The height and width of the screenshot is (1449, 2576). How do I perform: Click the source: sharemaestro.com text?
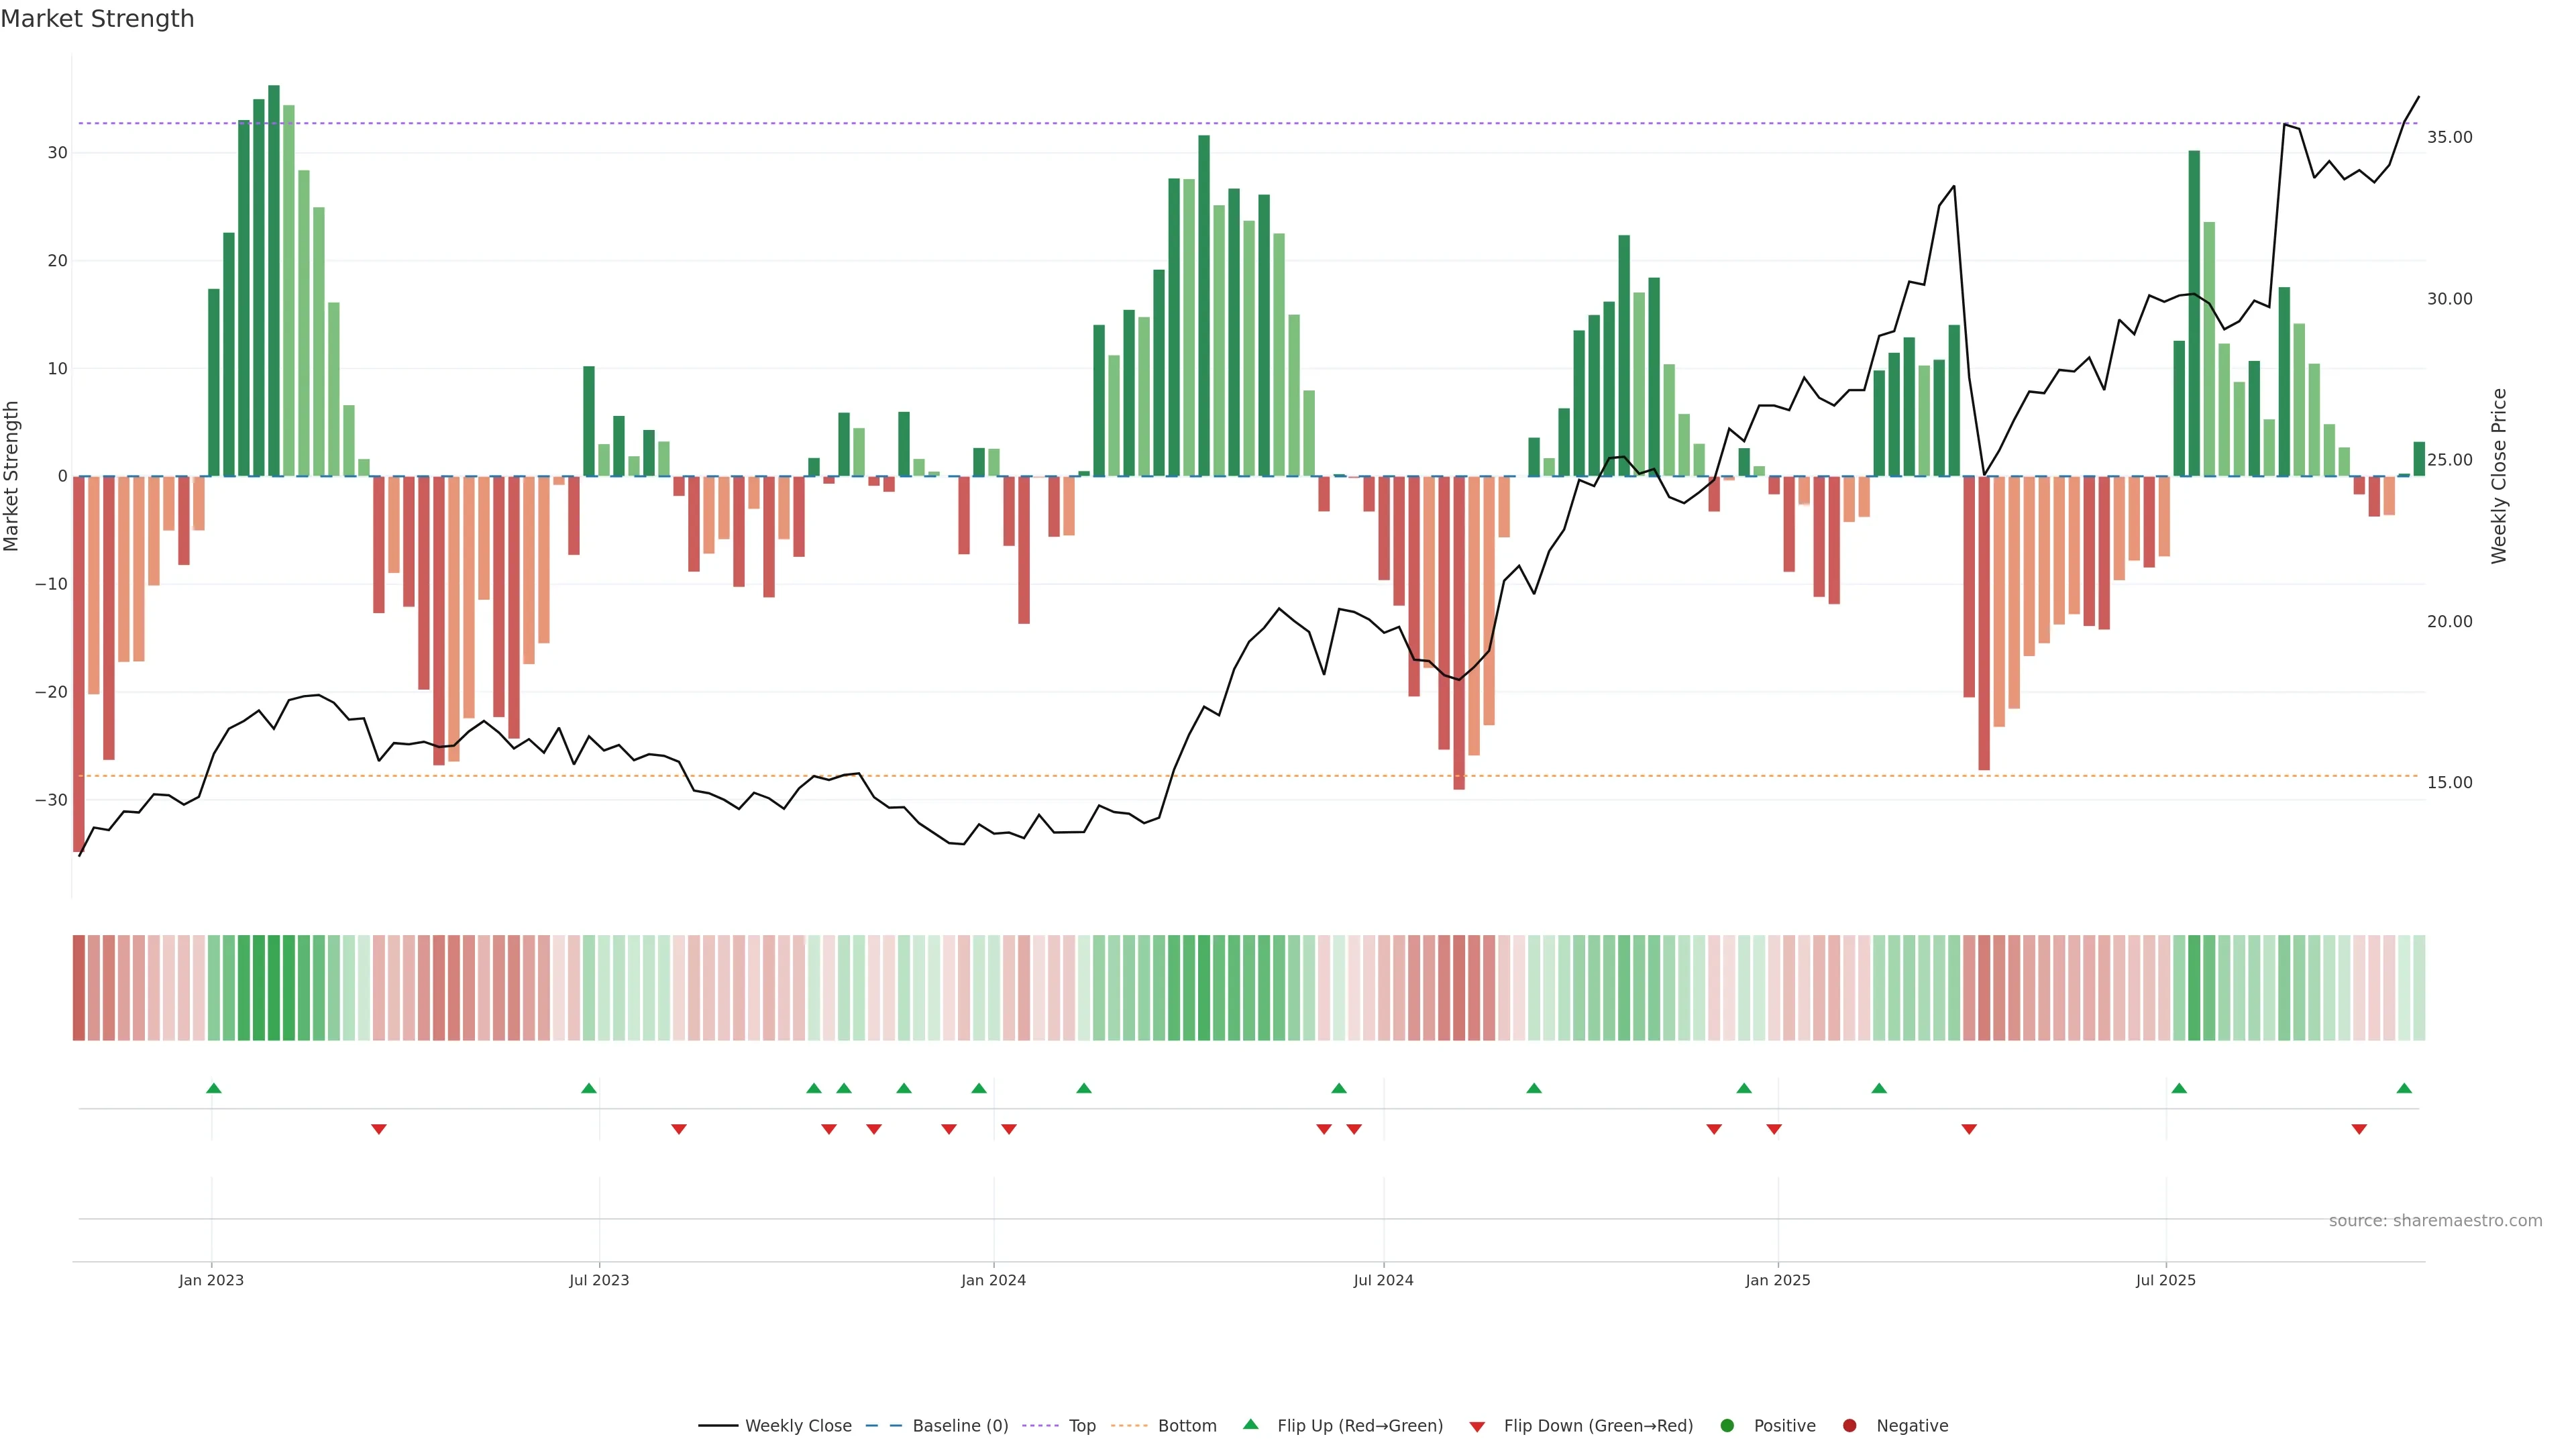point(2435,1221)
